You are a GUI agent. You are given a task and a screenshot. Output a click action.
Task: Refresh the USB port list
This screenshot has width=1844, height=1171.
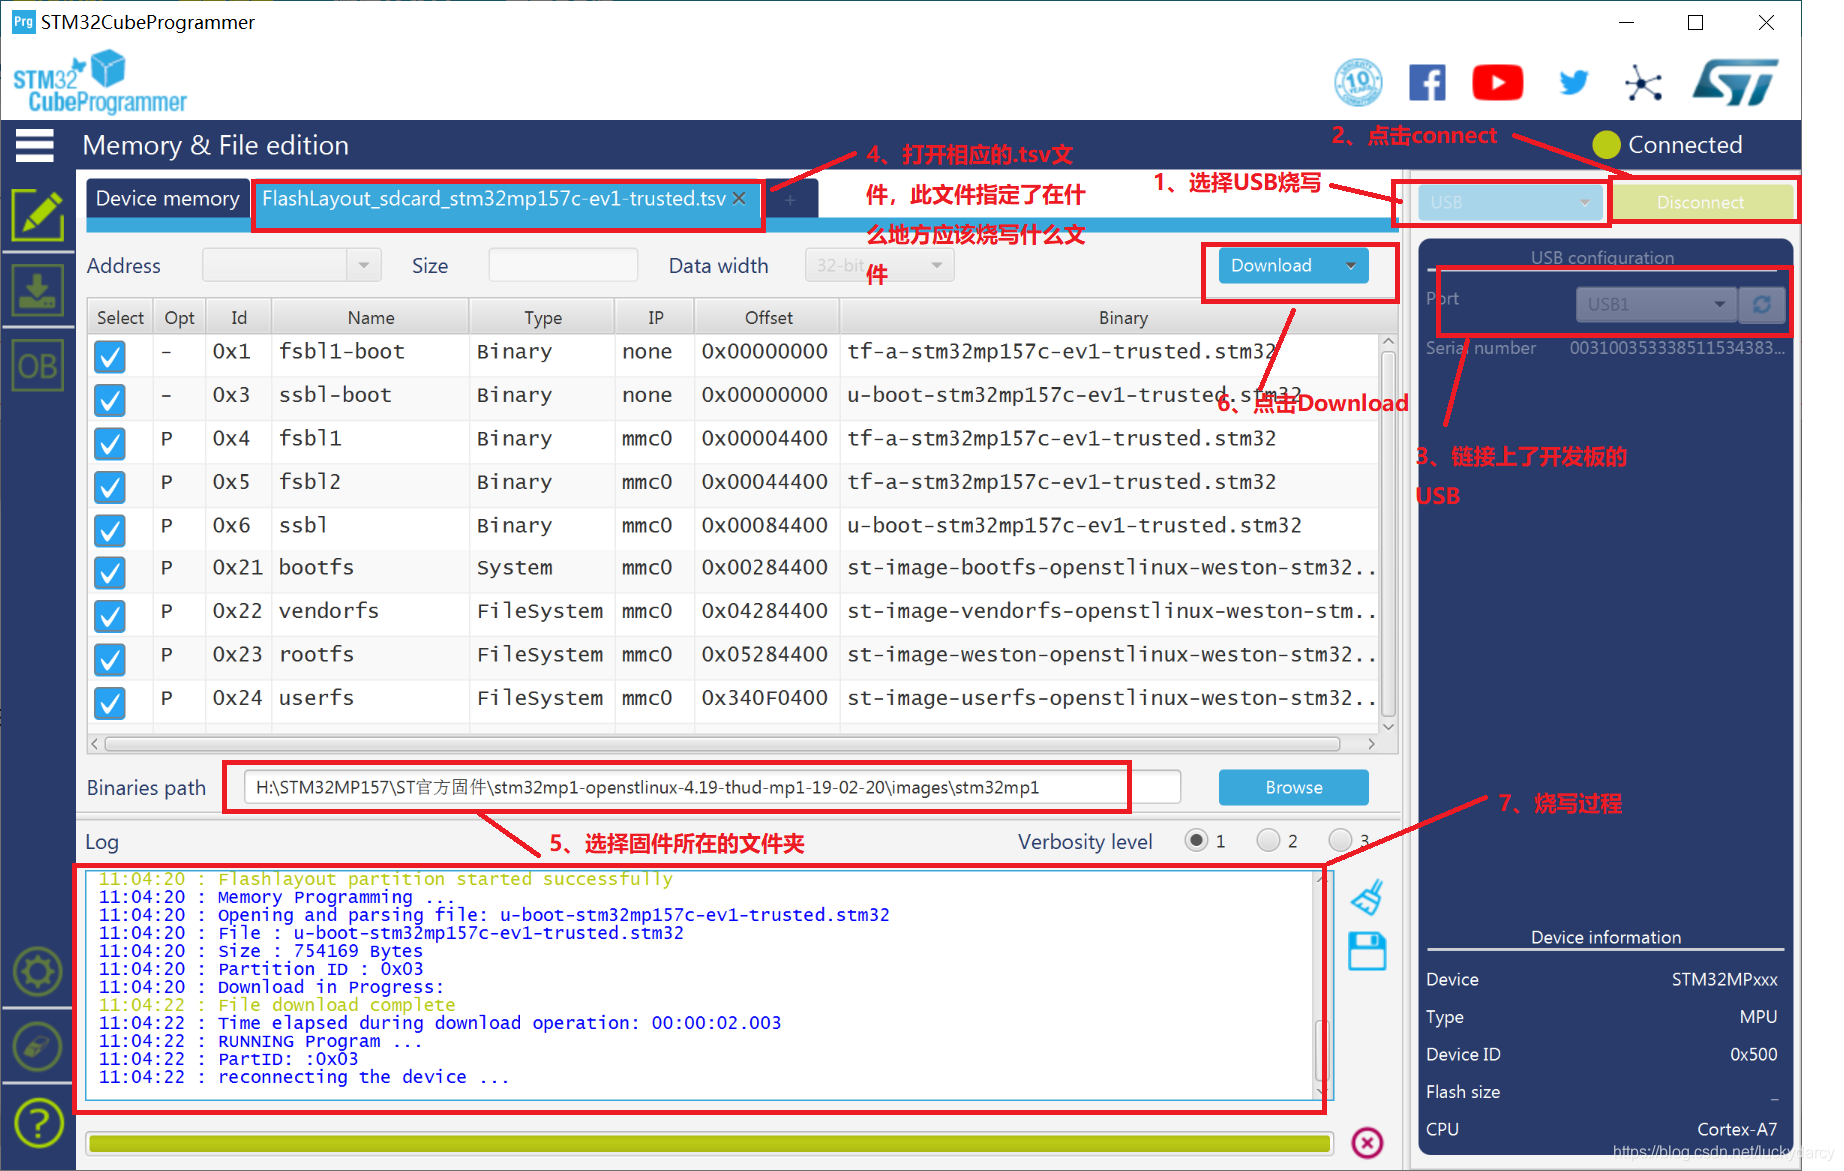click(x=1761, y=304)
